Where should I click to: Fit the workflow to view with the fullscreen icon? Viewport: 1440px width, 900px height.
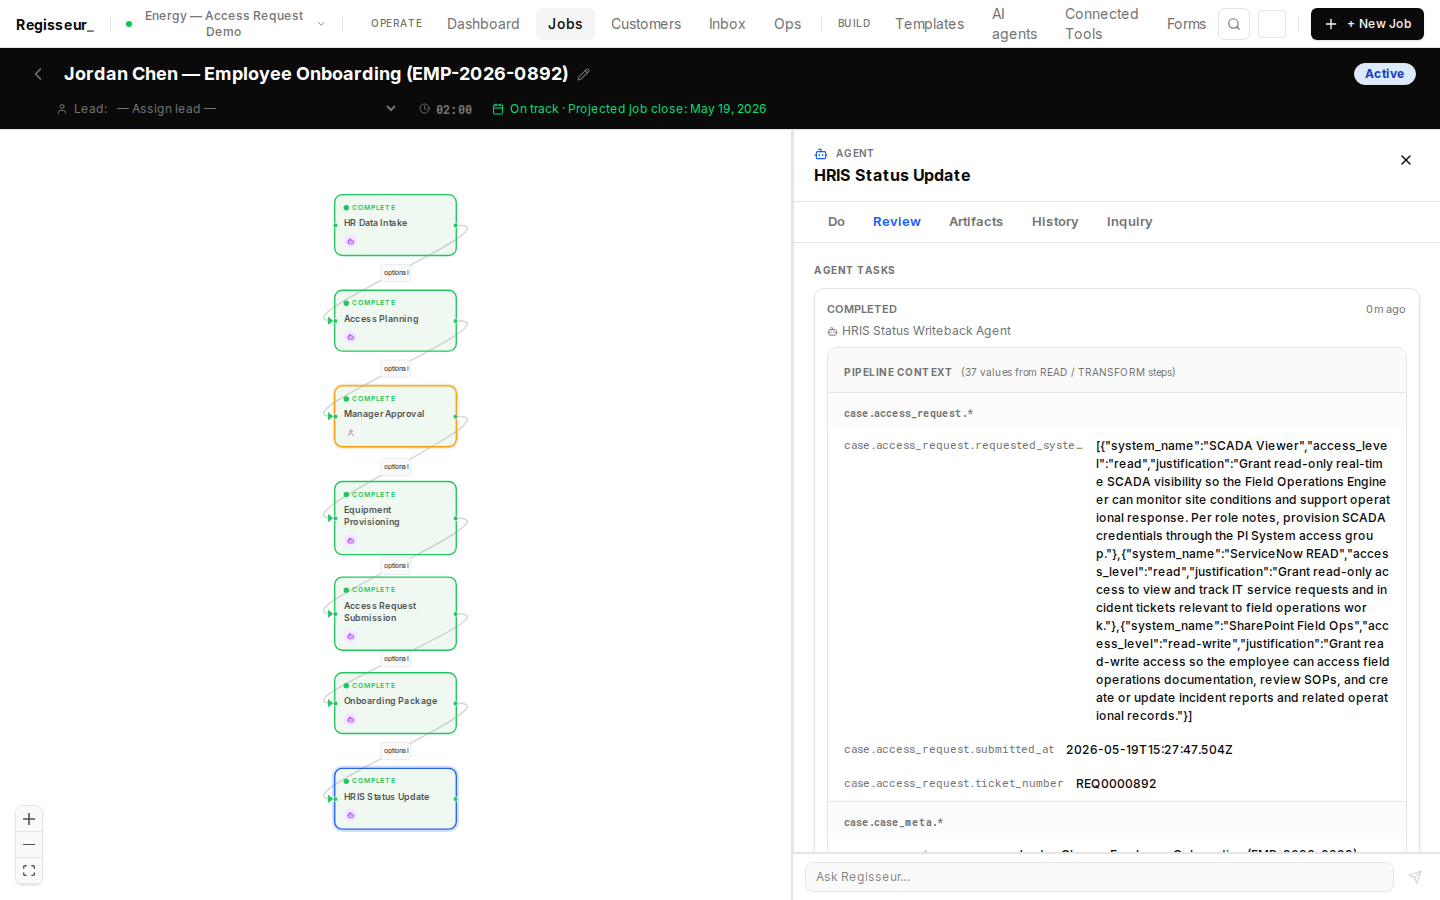[x=29, y=871]
